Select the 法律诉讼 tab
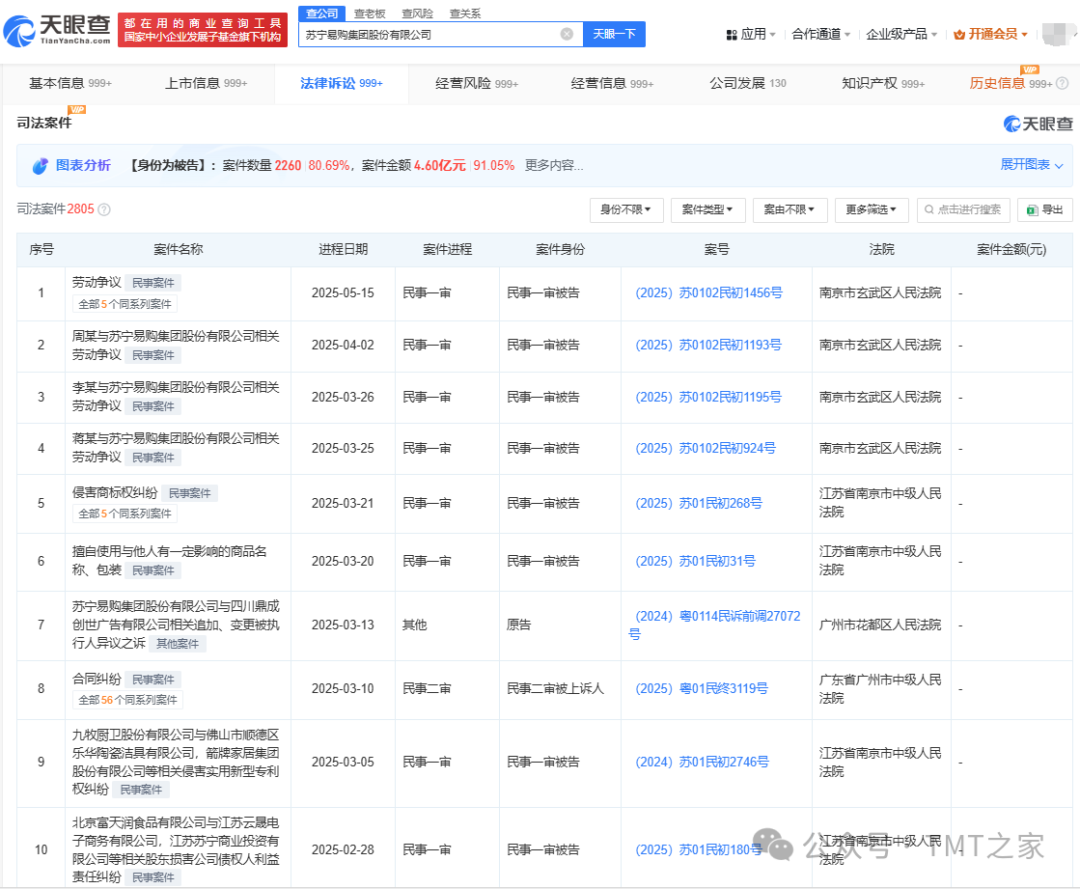 coord(341,83)
